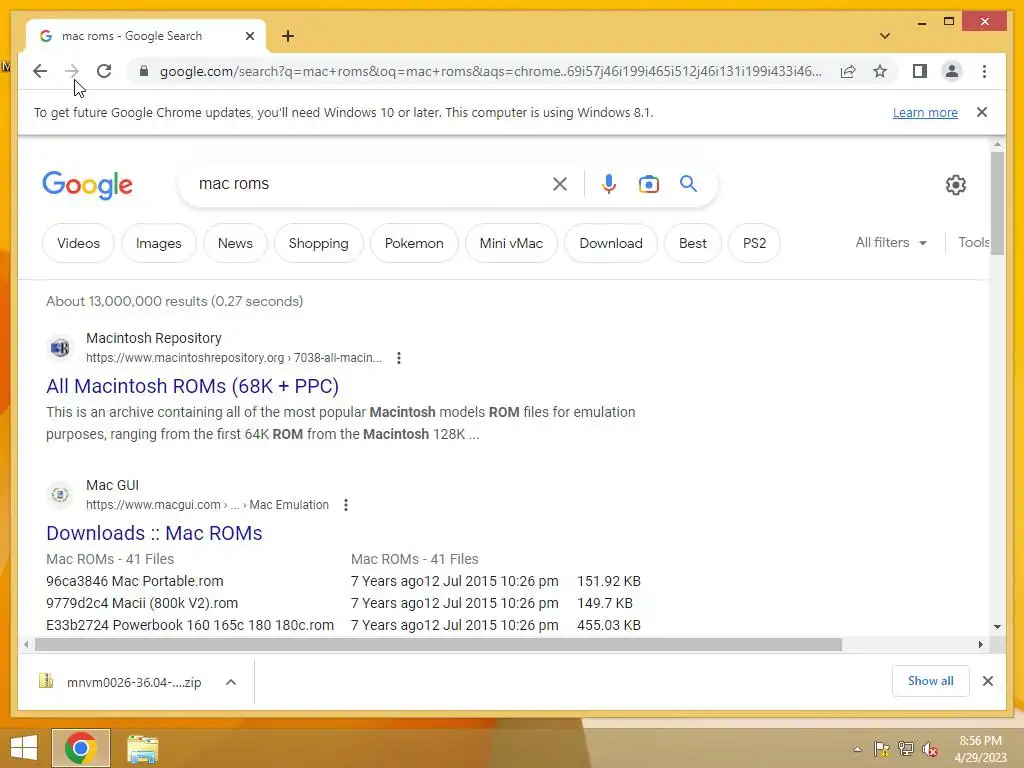
Task: Click the Mac GUI site favicon
Action: [60, 494]
